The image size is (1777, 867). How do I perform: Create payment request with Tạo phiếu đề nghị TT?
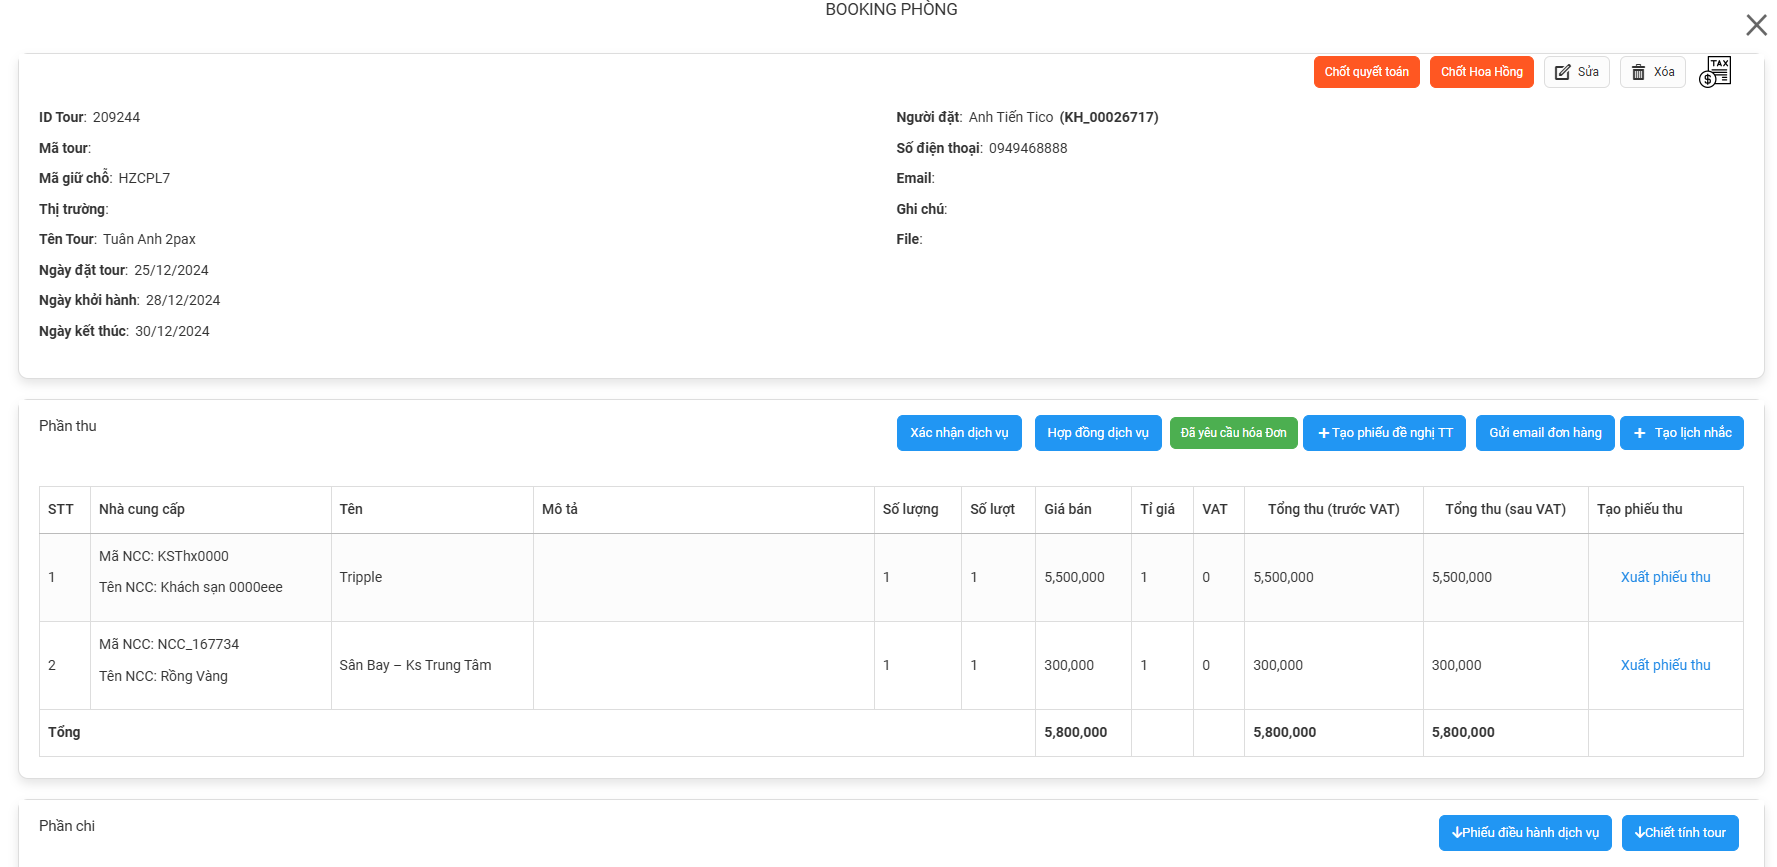pyautogui.click(x=1384, y=433)
